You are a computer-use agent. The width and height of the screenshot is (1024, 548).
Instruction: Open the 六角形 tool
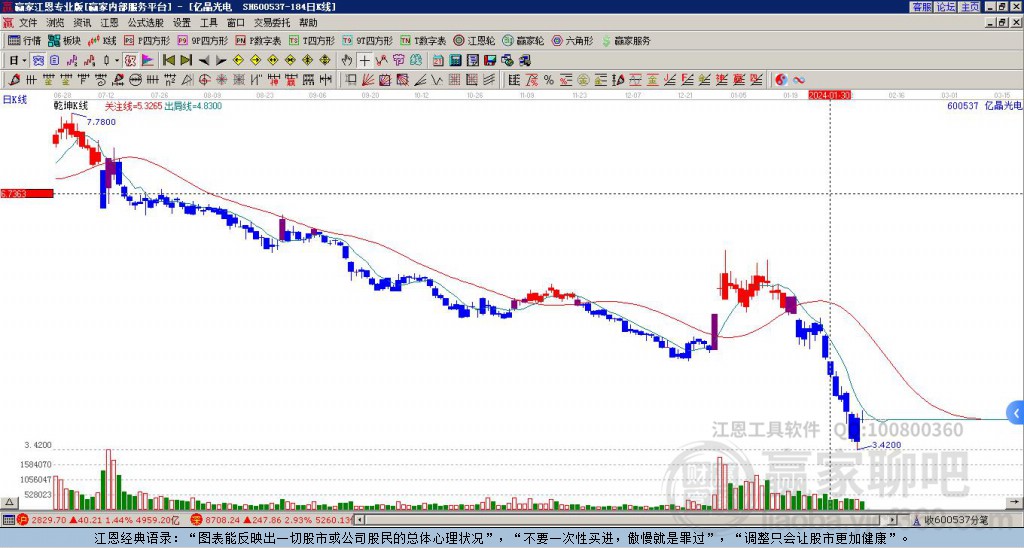point(572,40)
